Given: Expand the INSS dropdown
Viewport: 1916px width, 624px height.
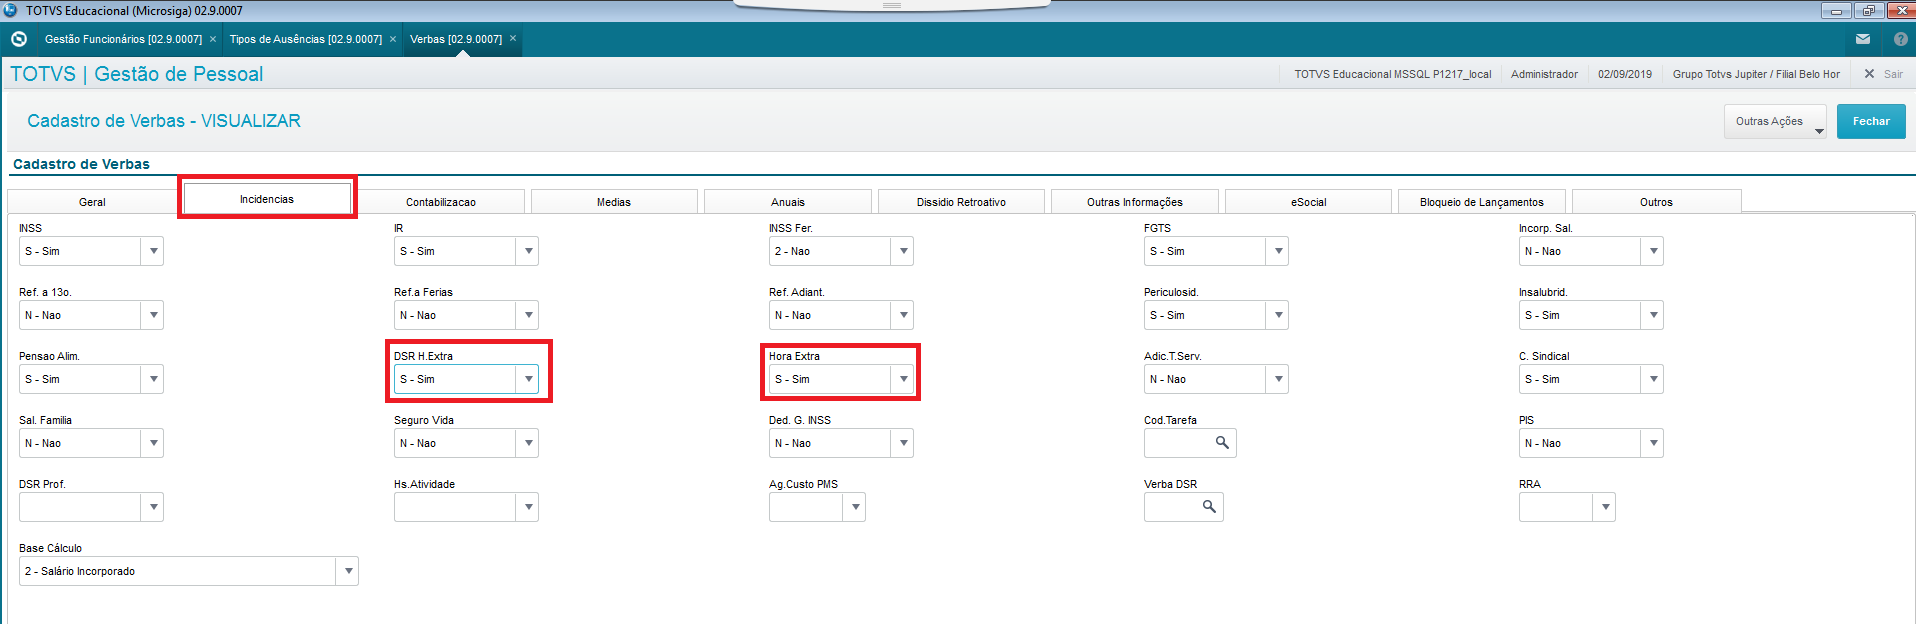Looking at the screenshot, I should click(x=153, y=251).
